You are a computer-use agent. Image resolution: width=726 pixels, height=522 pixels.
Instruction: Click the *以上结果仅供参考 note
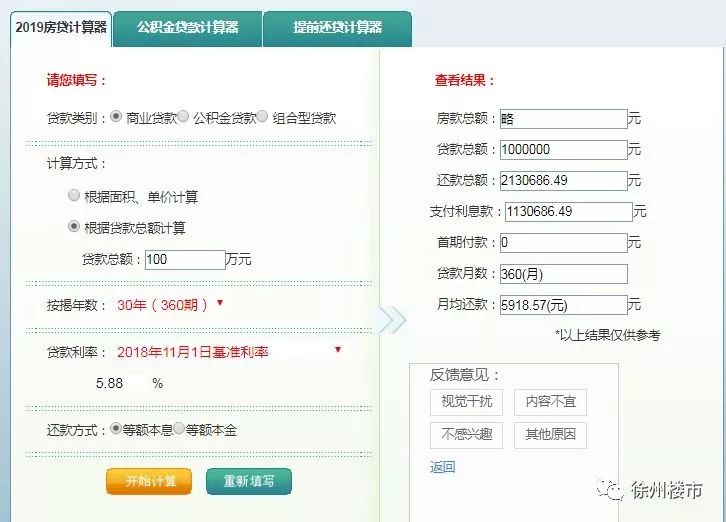tap(607, 335)
